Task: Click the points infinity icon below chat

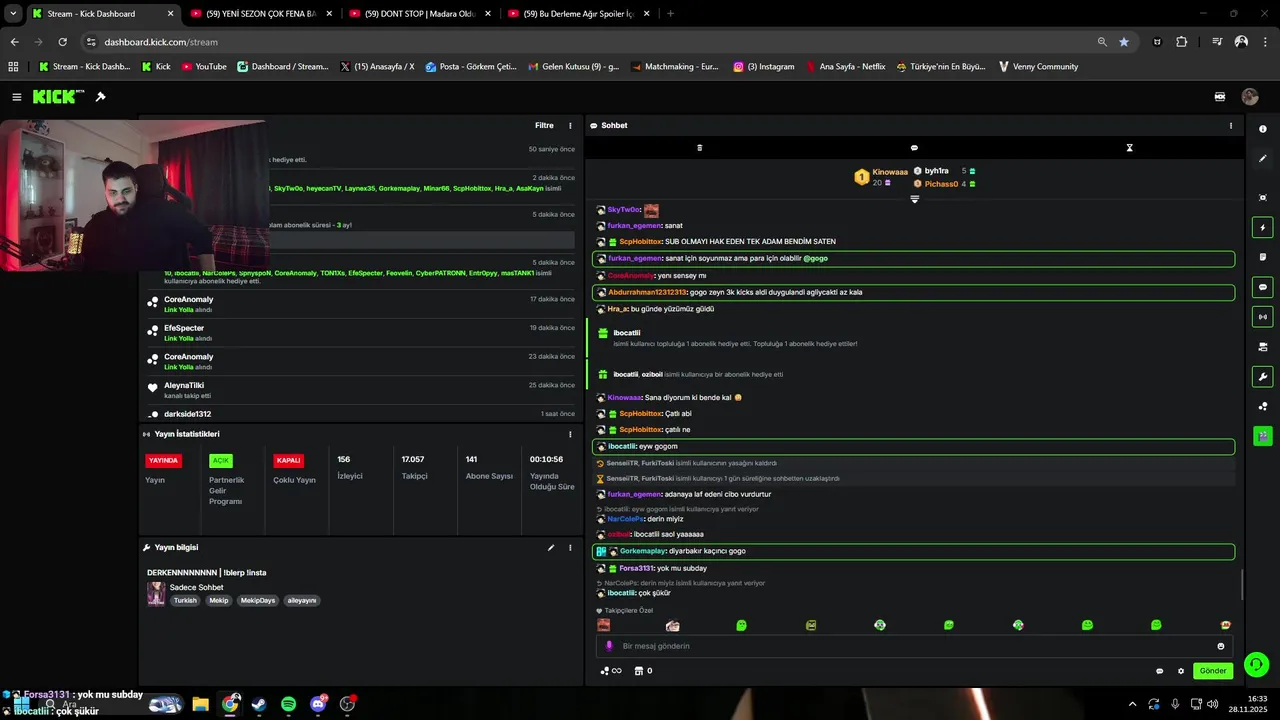Action: point(610,671)
